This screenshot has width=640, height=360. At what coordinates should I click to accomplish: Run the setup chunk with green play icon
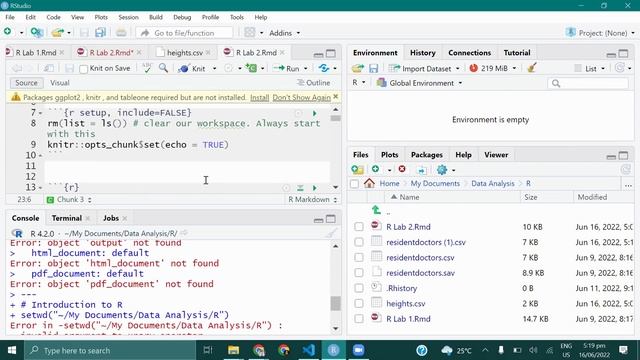[314, 113]
